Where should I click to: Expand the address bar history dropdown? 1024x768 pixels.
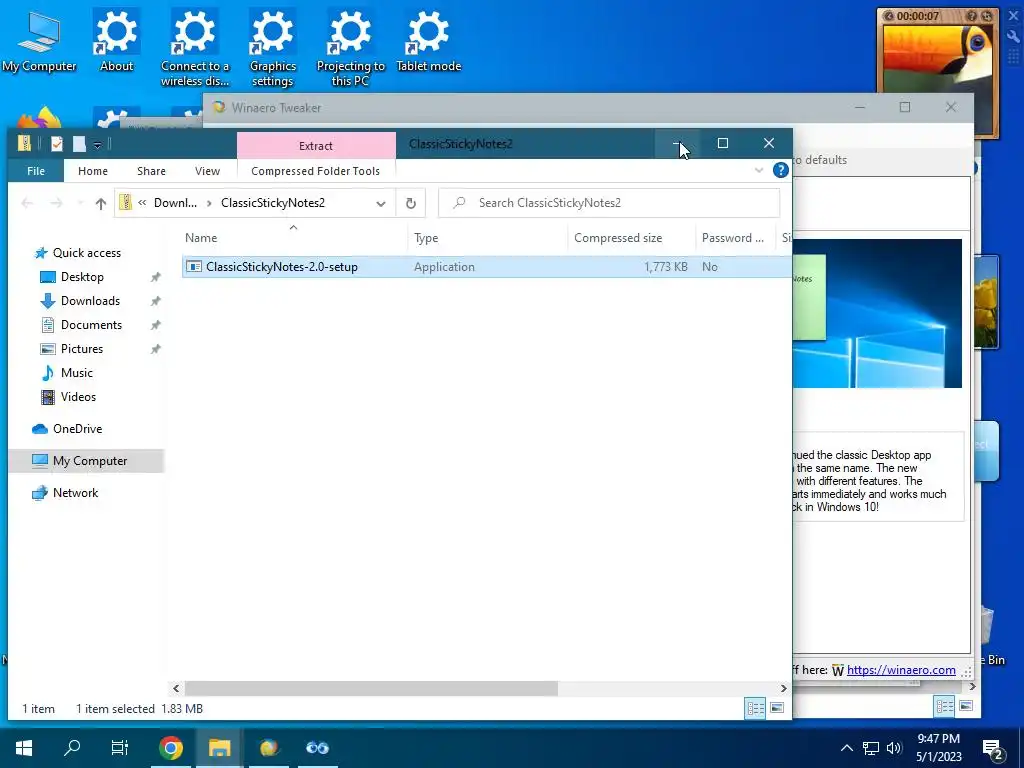381,204
